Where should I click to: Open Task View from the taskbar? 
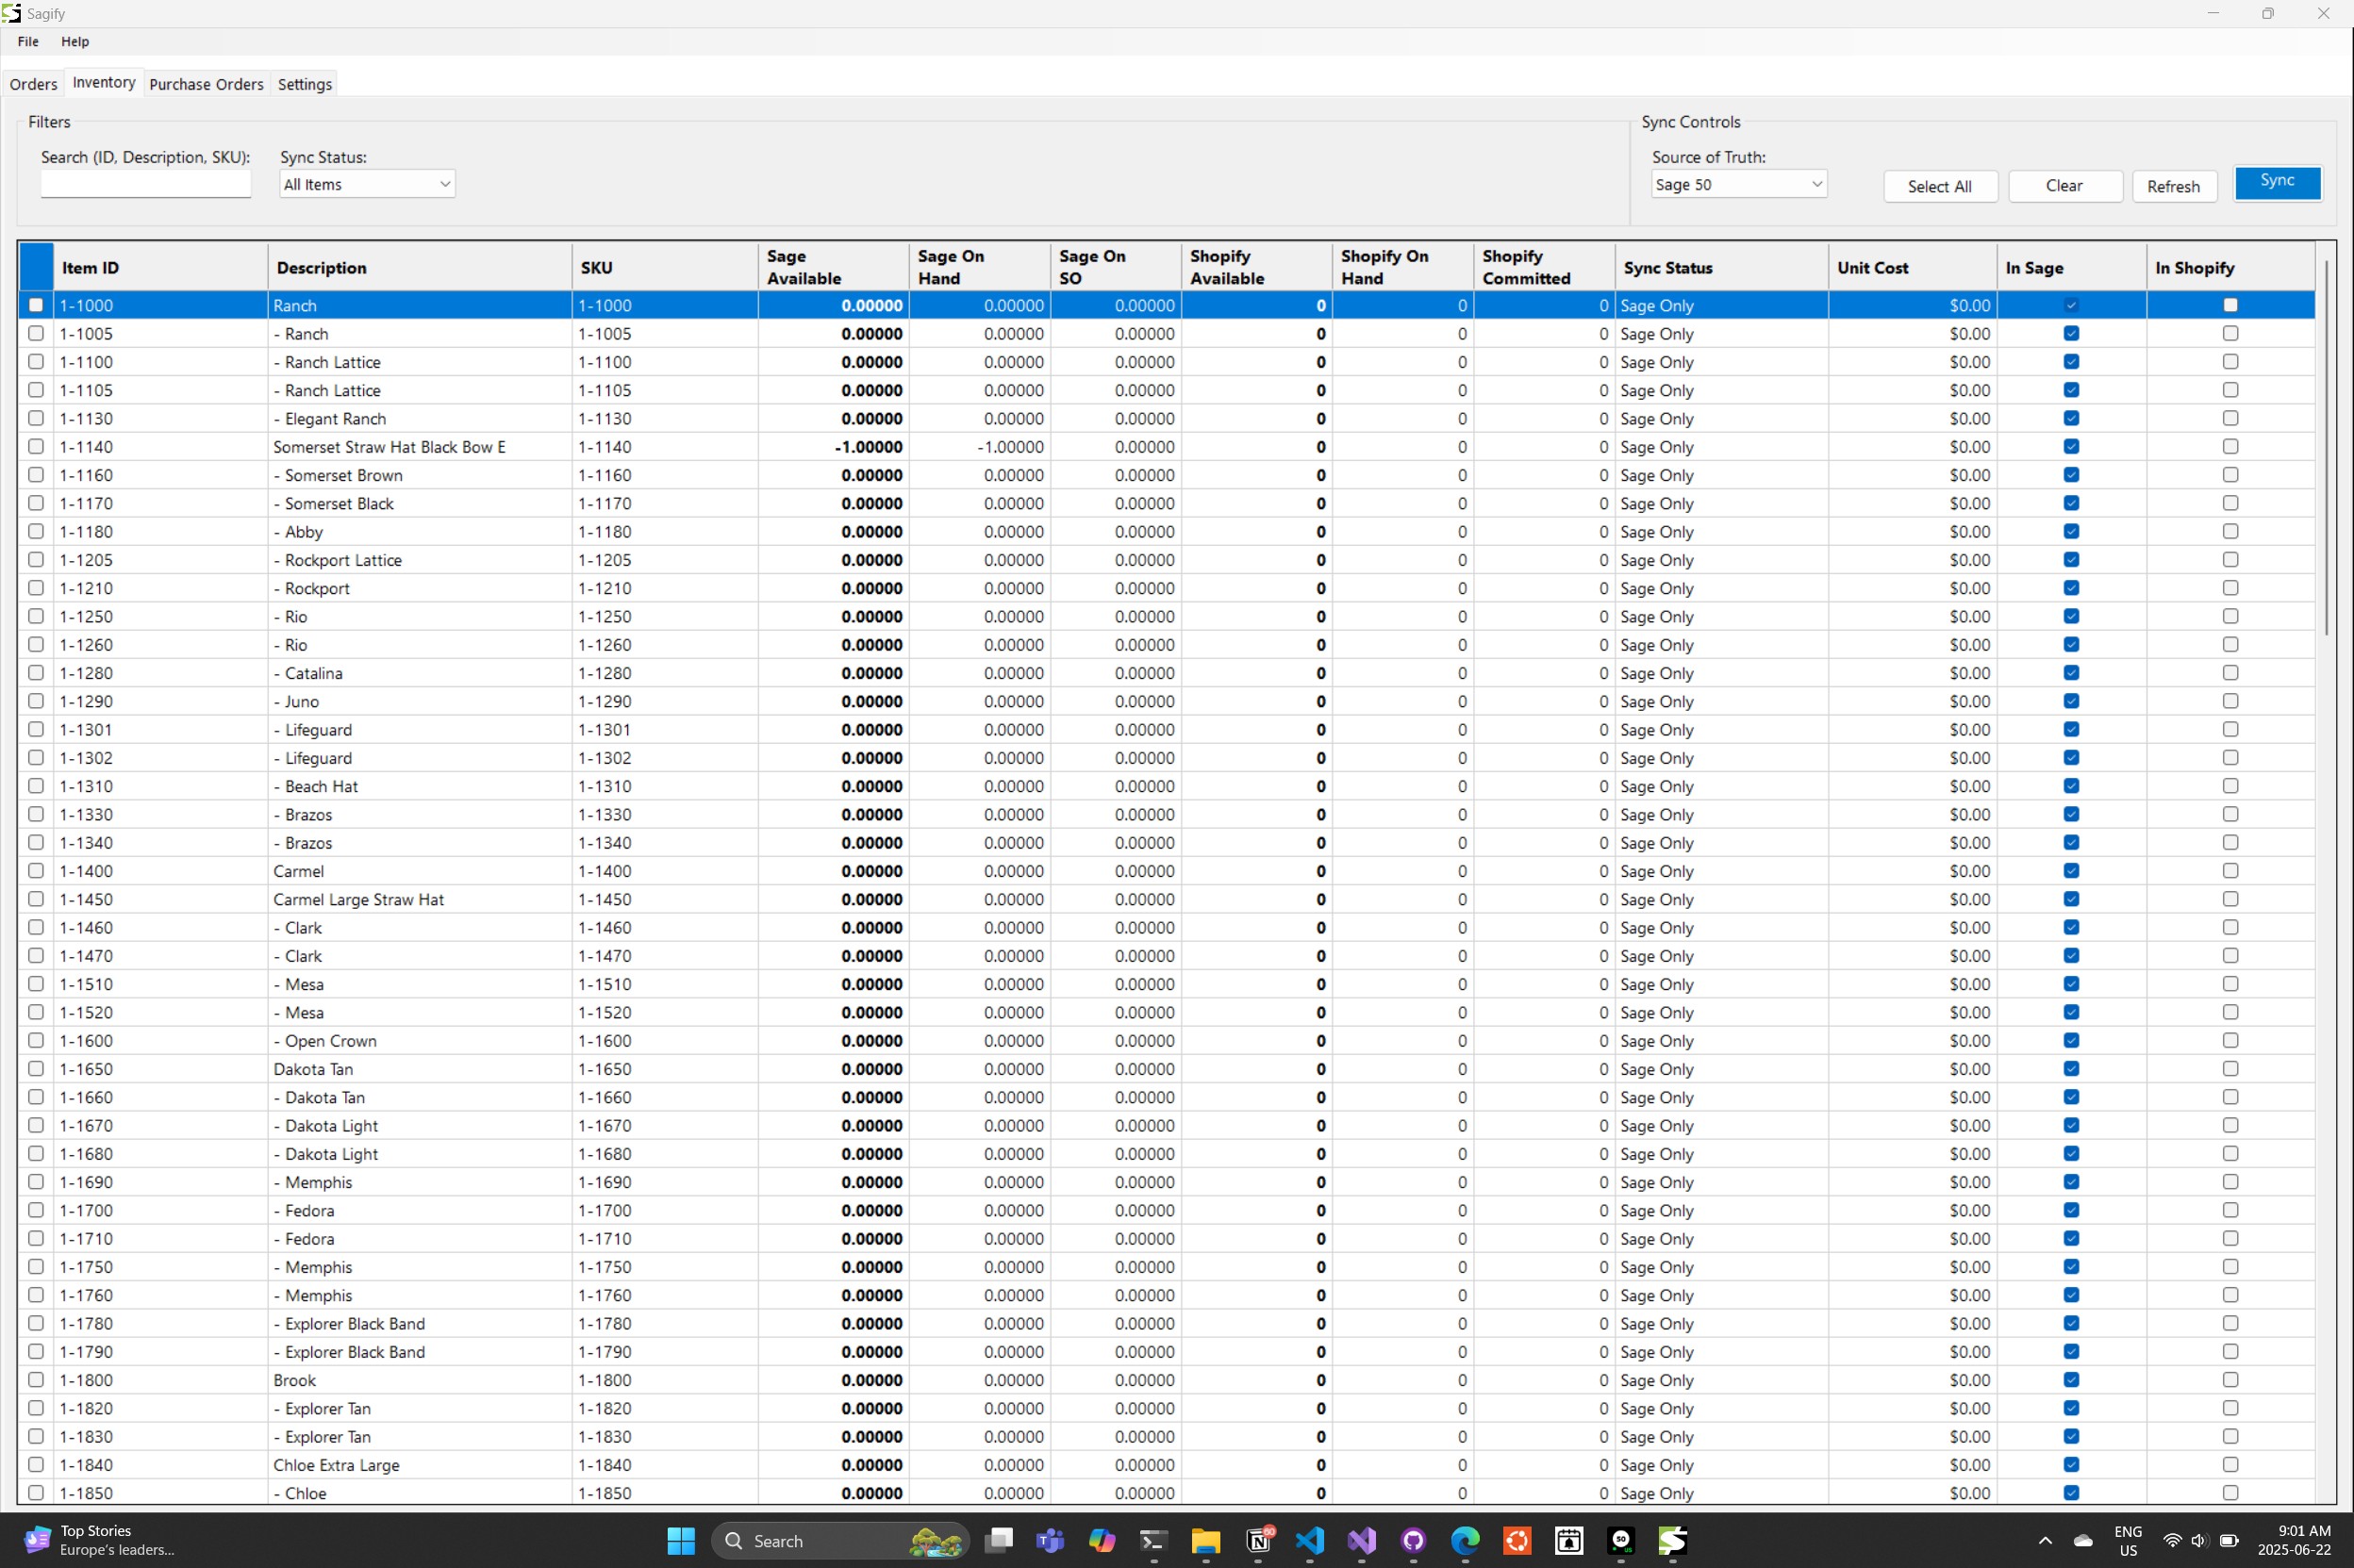[x=998, y=1540]
